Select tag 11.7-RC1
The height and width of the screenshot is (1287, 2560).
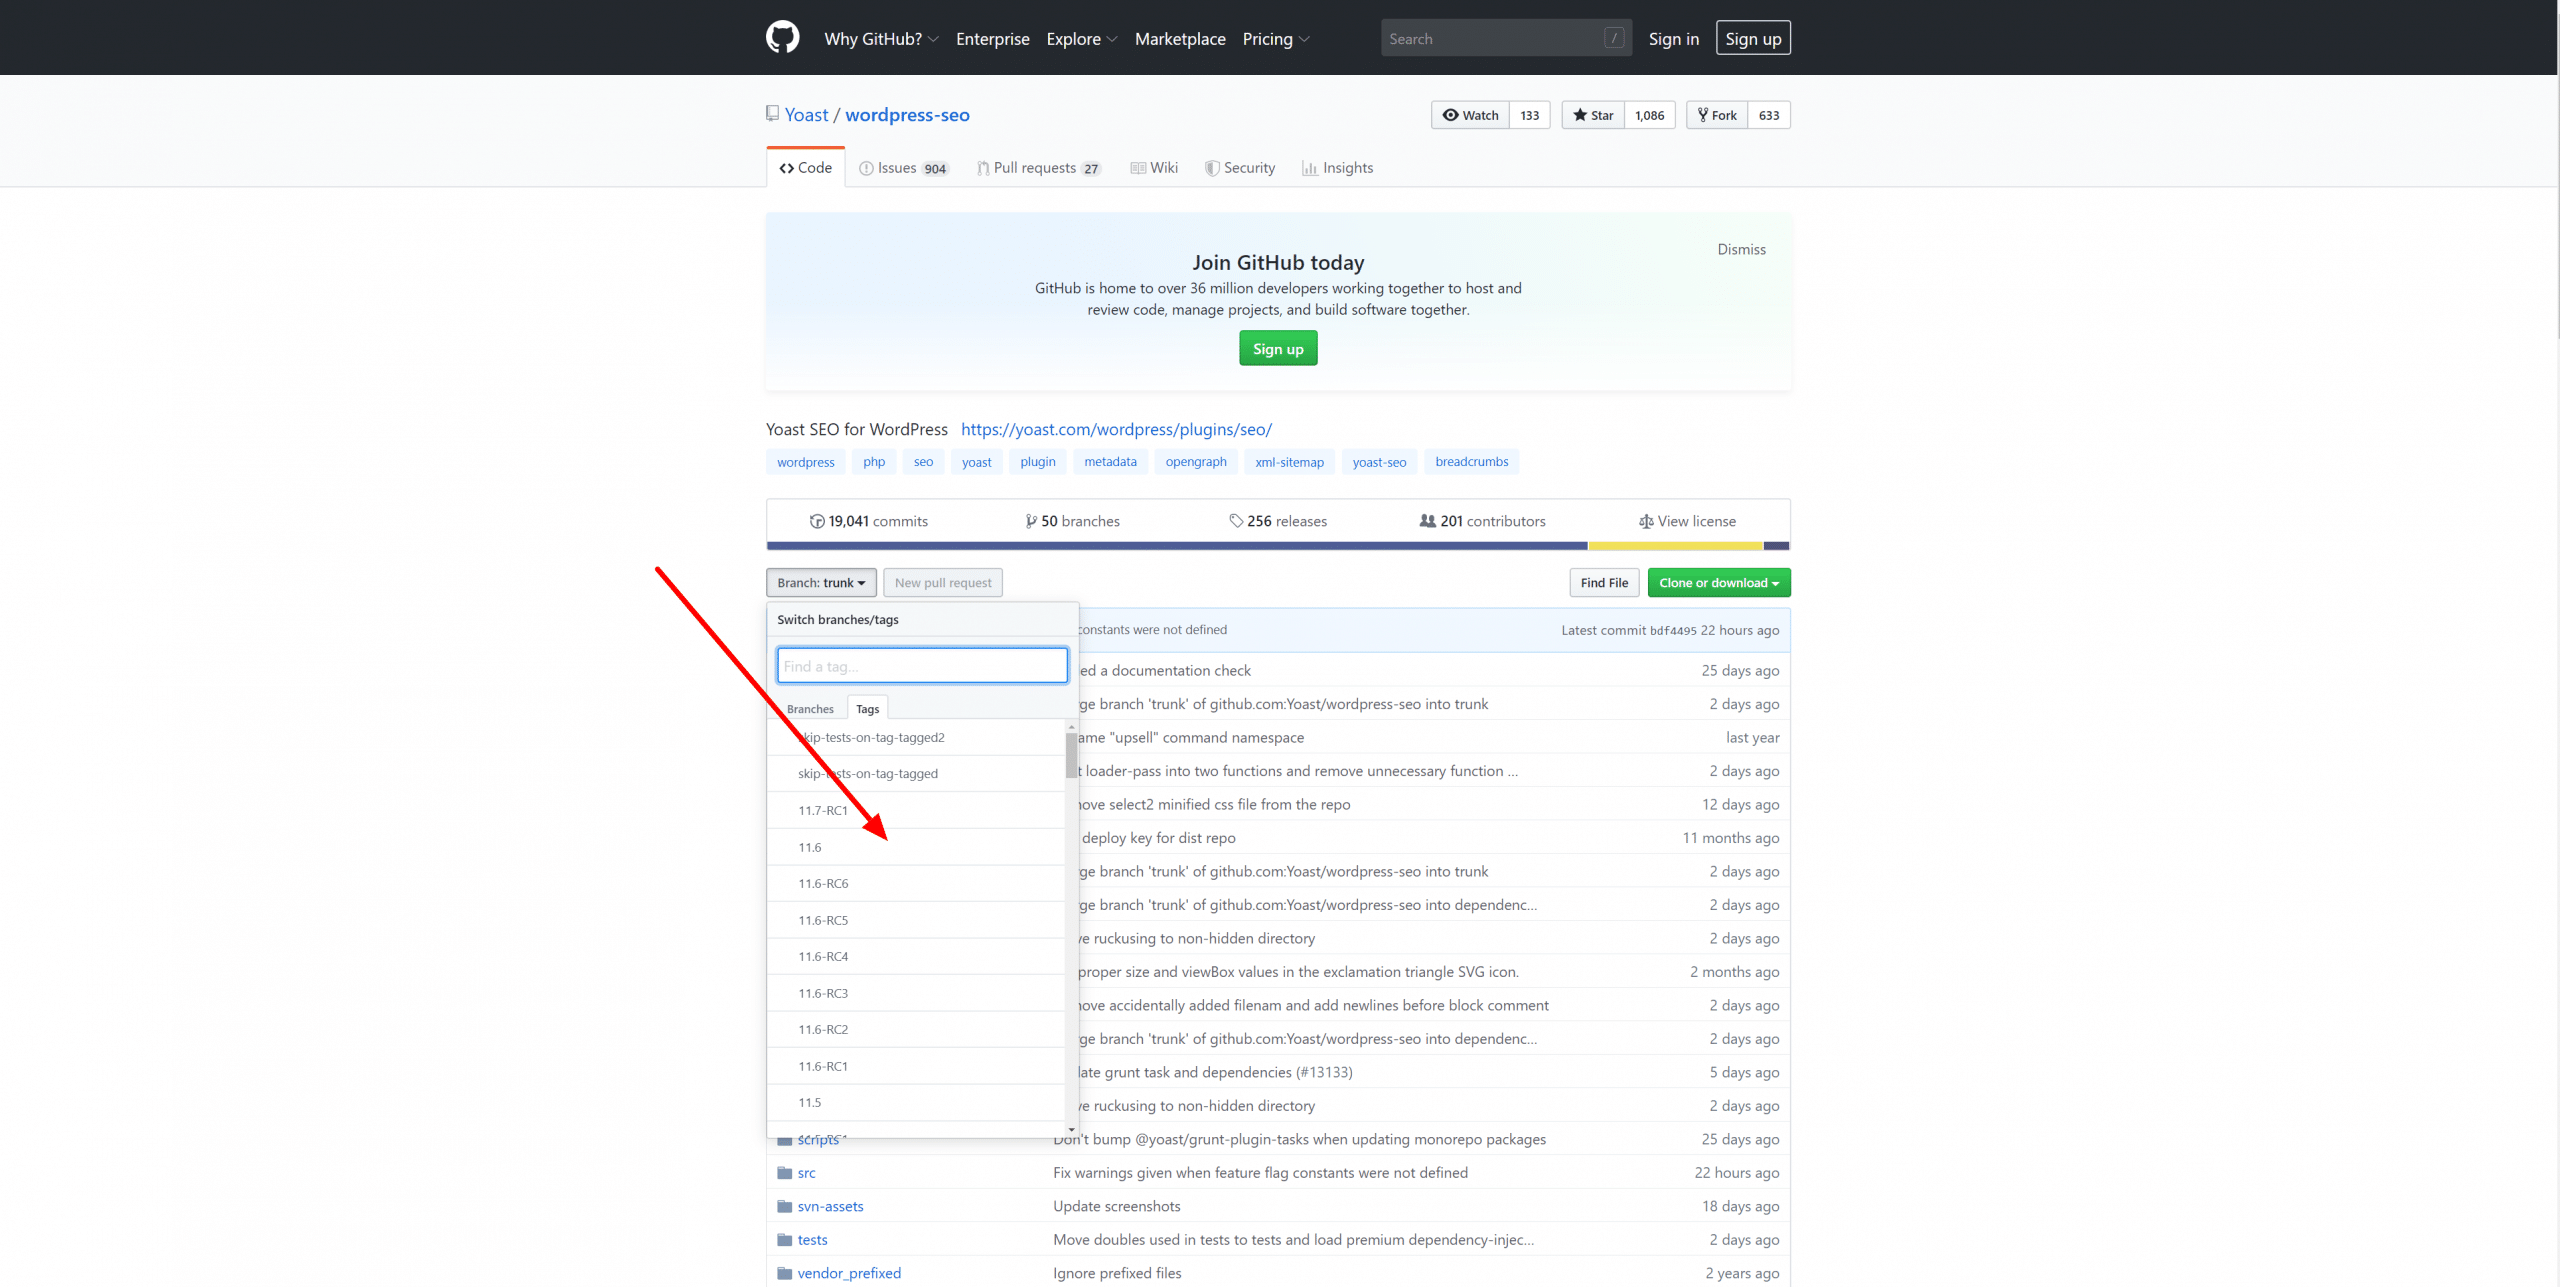click(x=916, y=811)
